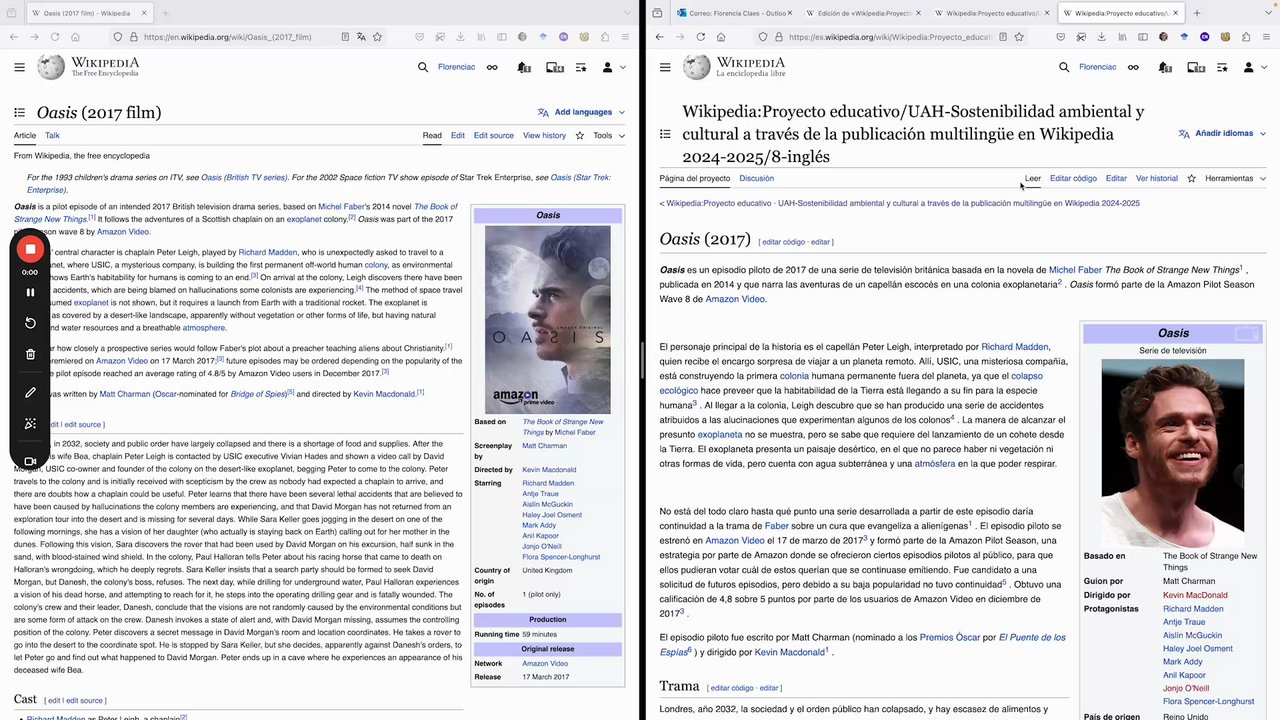Open the Edit source tab
1280x720 pixels.
pyautogui.click(x=493, y=135)
